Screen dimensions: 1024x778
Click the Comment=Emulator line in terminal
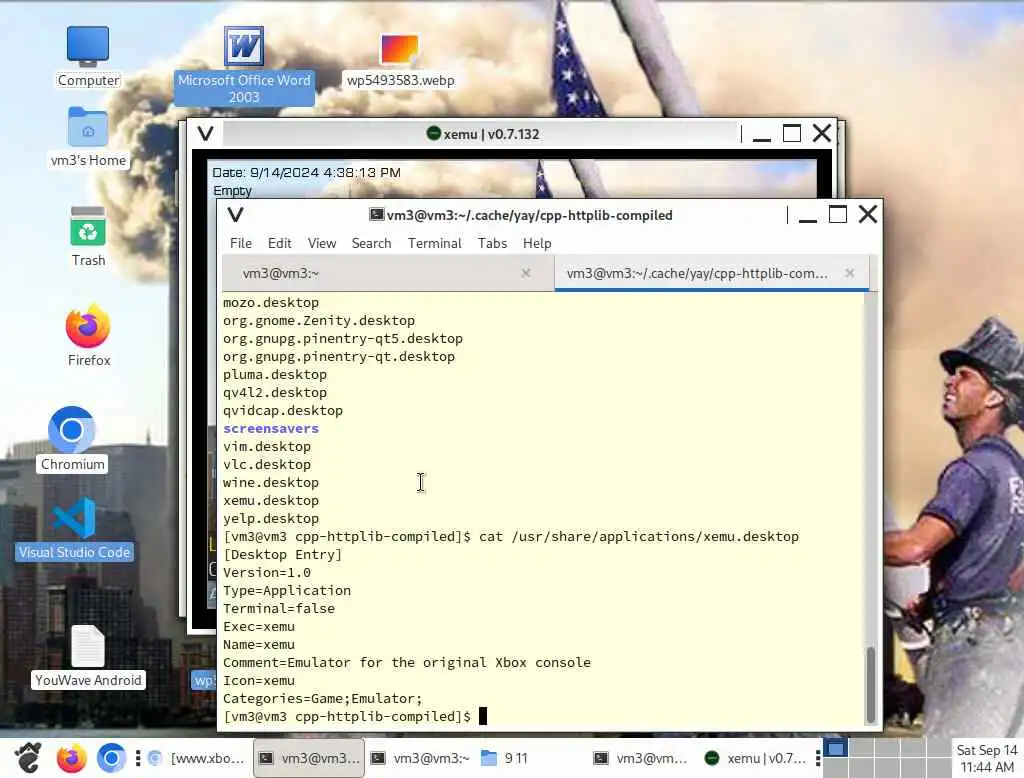click(406, 662)
